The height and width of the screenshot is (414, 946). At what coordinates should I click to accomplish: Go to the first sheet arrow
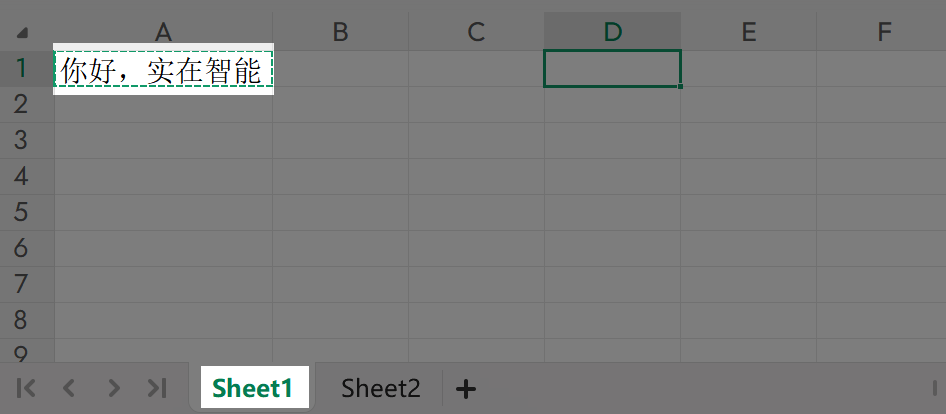pyautogui.click(x=27, y=388)
